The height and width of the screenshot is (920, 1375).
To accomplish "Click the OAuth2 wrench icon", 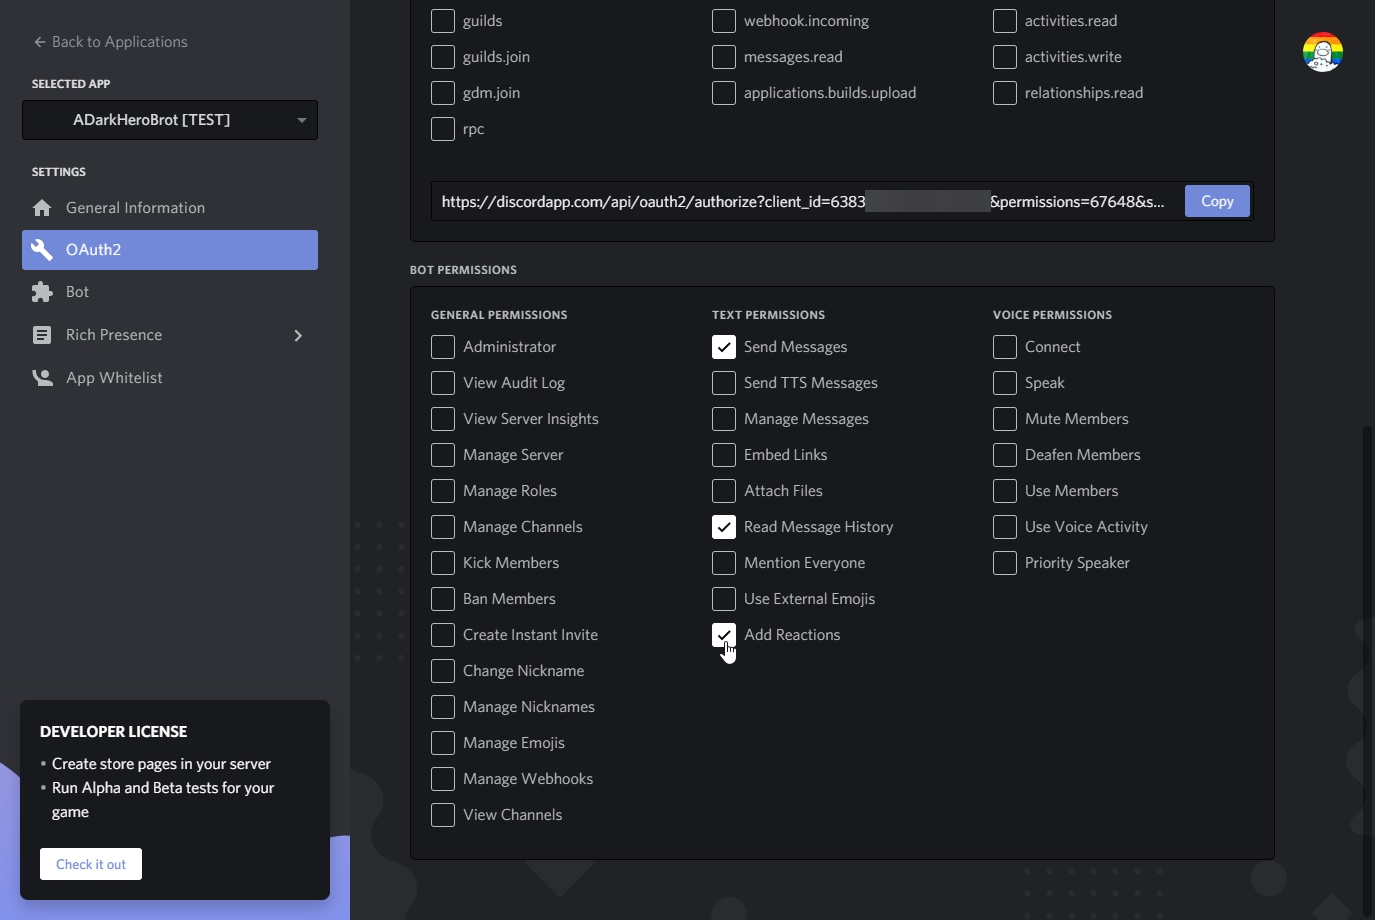I will pyautogui.click(x=42, y=250).
